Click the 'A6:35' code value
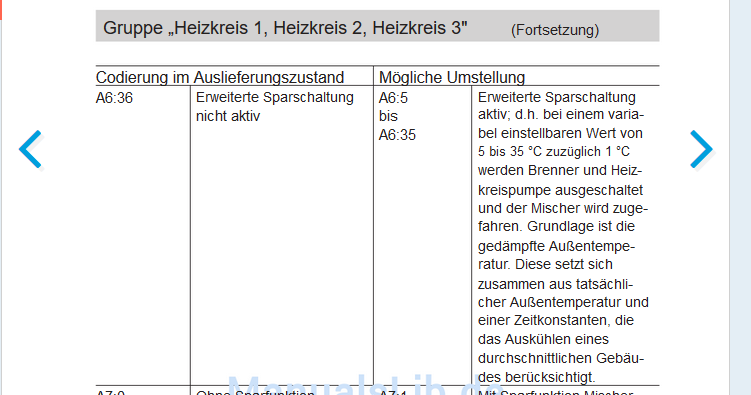The height and width of the screenshot is (395, 751). click(397, 135)
